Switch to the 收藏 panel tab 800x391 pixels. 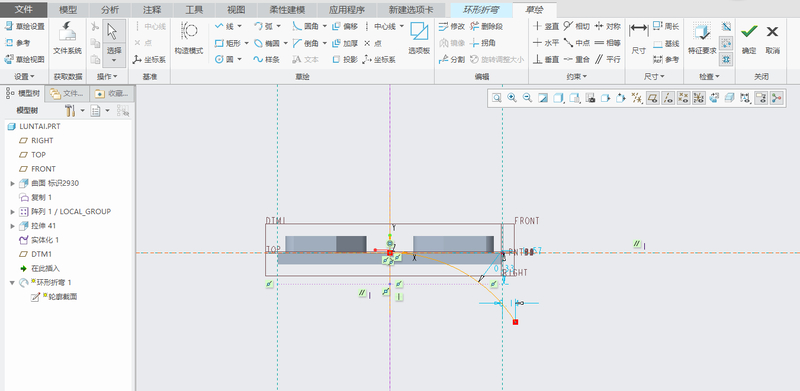(112, 93)
